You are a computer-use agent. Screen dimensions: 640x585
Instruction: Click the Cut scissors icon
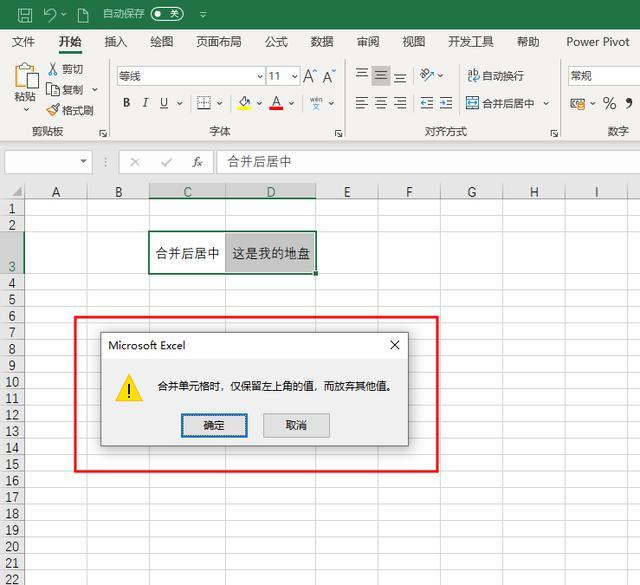[53, 69]
